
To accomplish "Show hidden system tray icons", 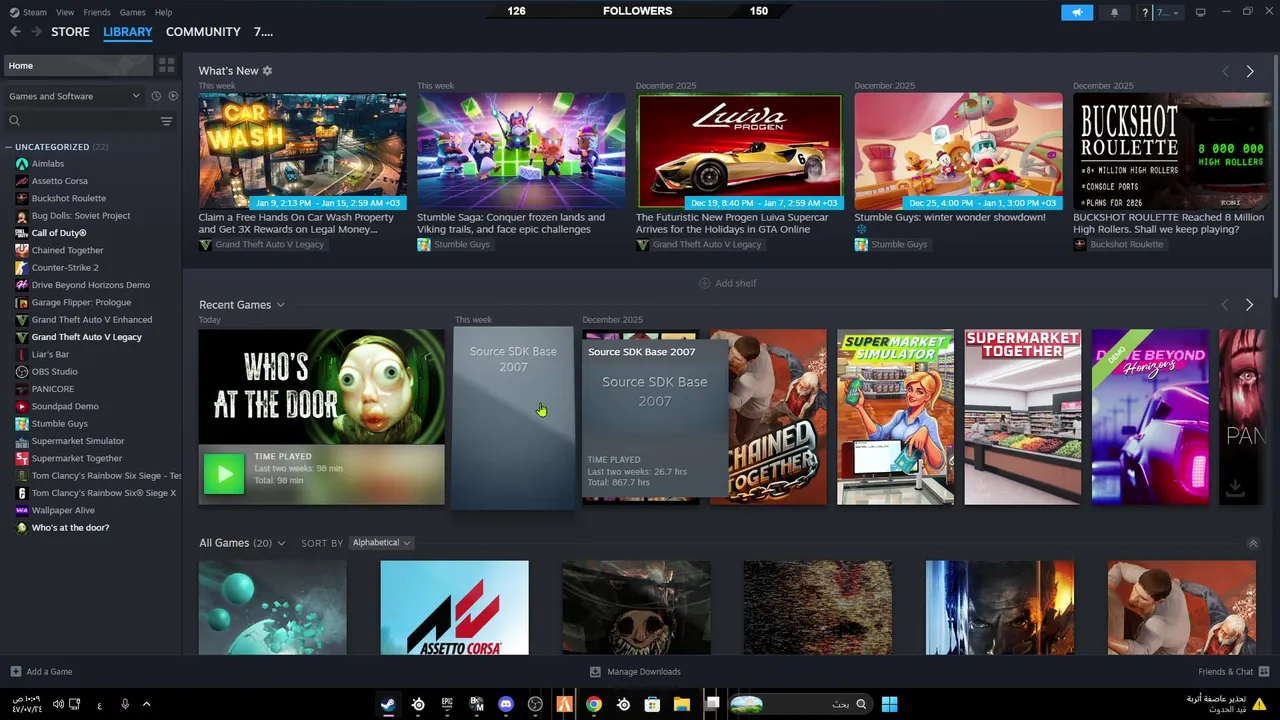I will coord(146,704).
